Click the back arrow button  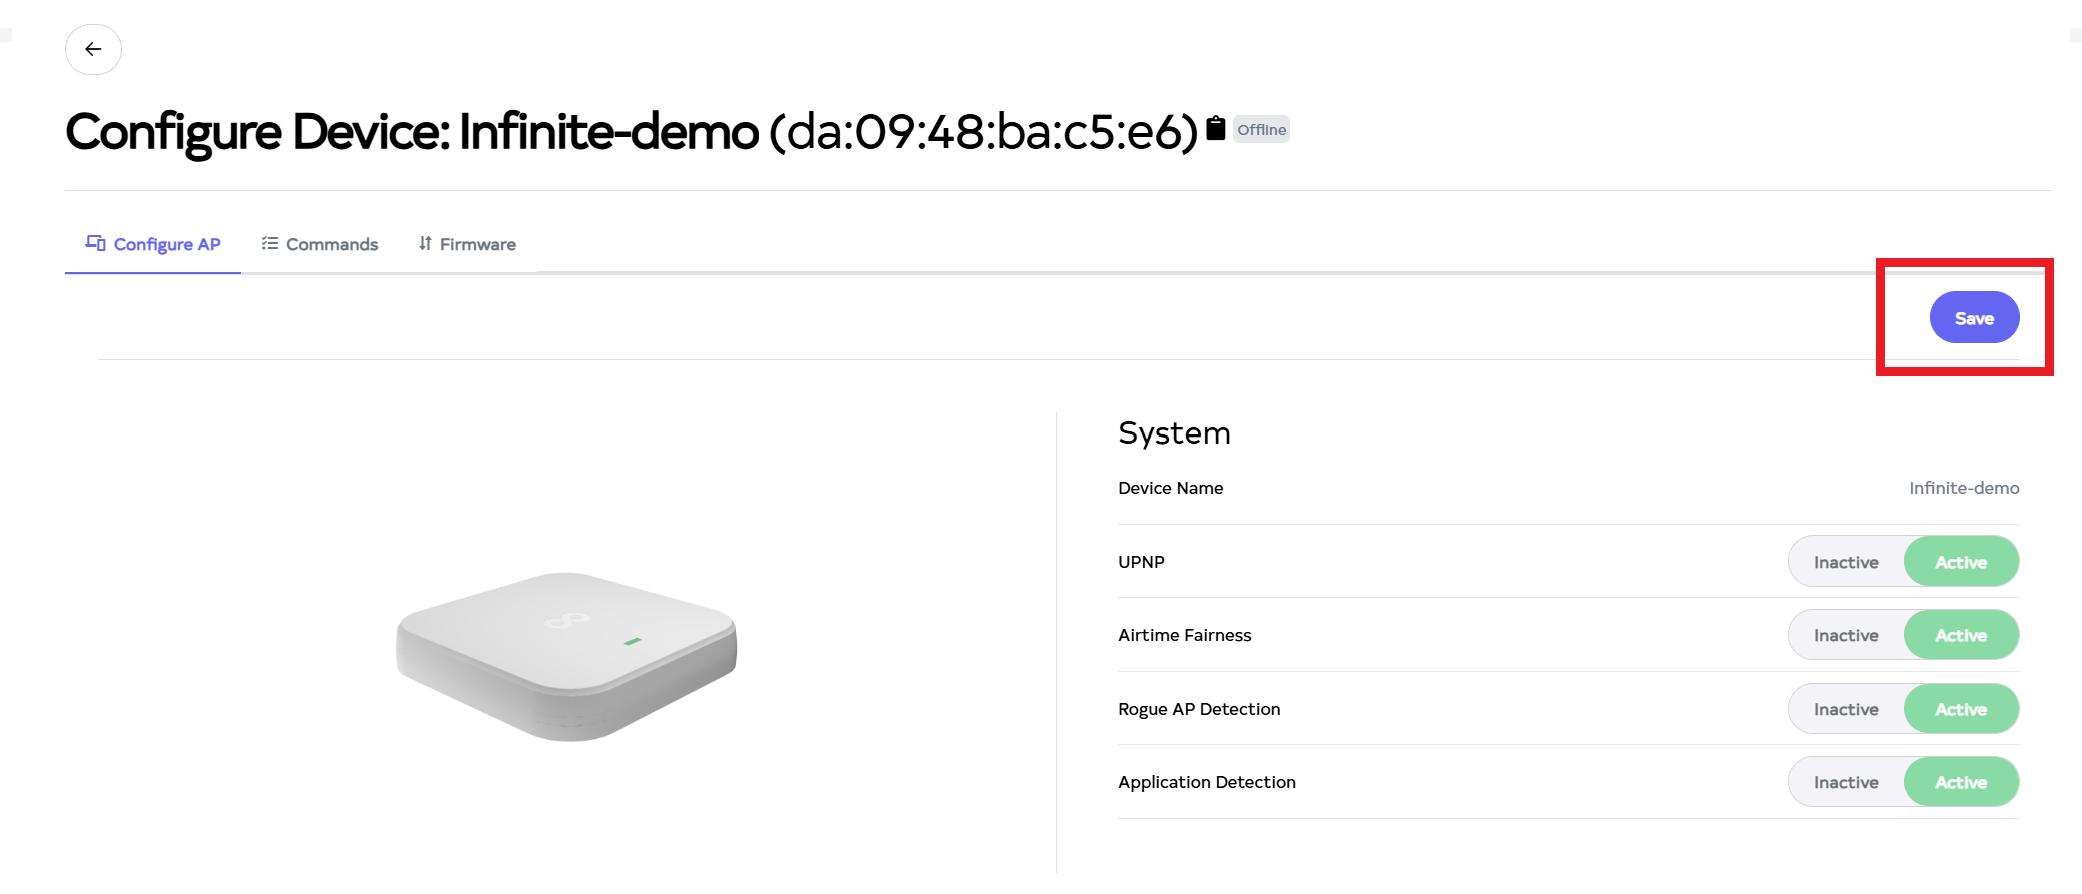(93, 49)
